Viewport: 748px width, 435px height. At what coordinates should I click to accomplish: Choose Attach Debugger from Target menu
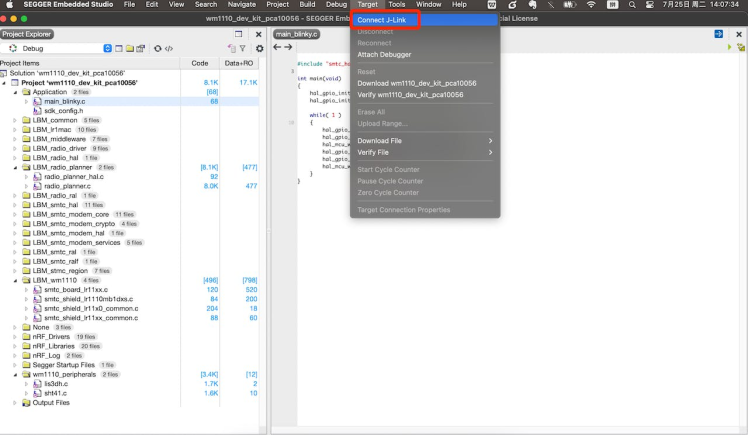(384, 53)
